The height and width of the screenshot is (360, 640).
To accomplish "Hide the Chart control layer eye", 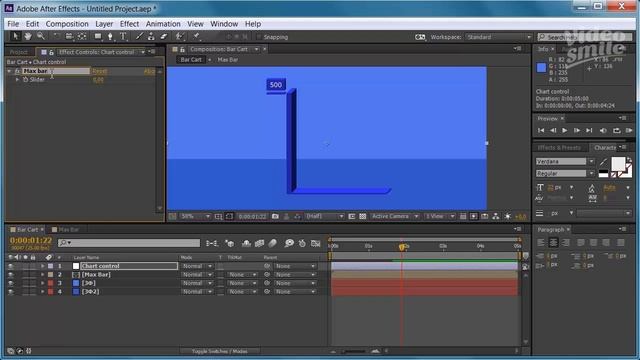I will point(11,266).
